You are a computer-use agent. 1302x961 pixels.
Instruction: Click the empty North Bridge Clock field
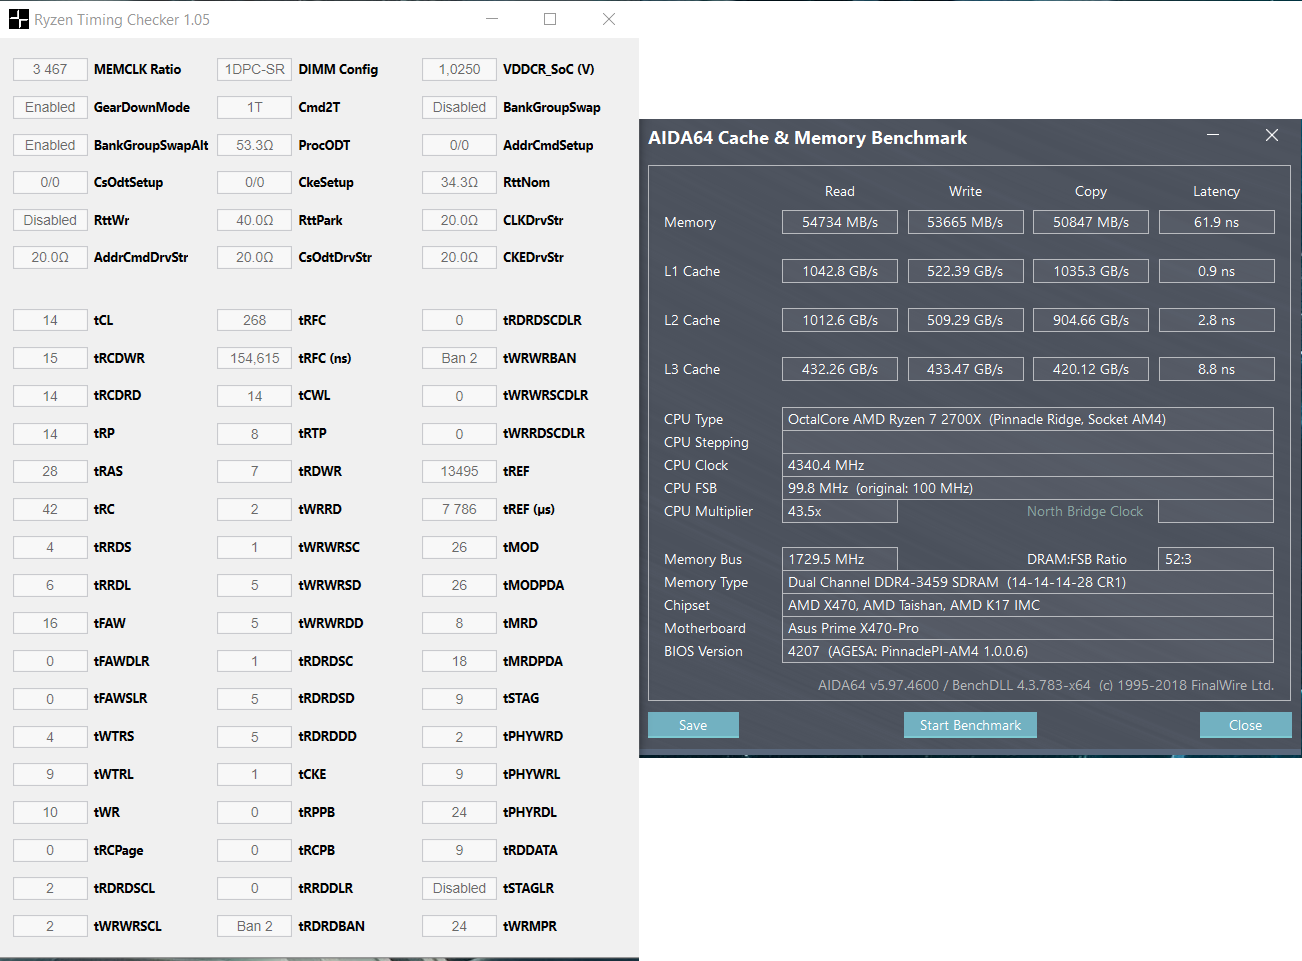click(x=1216, y=511)
